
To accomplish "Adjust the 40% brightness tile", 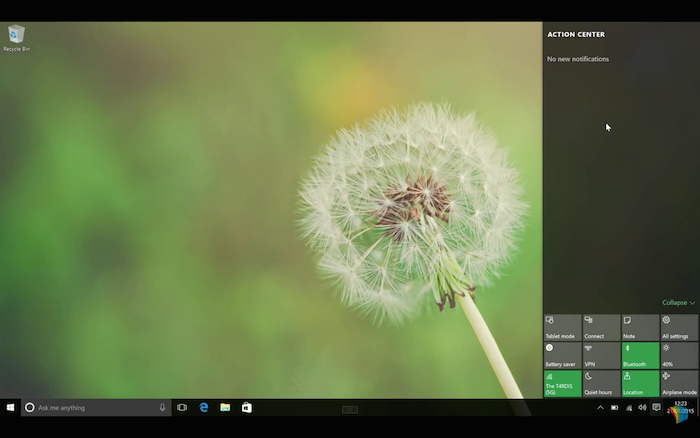I will point(679,355).
